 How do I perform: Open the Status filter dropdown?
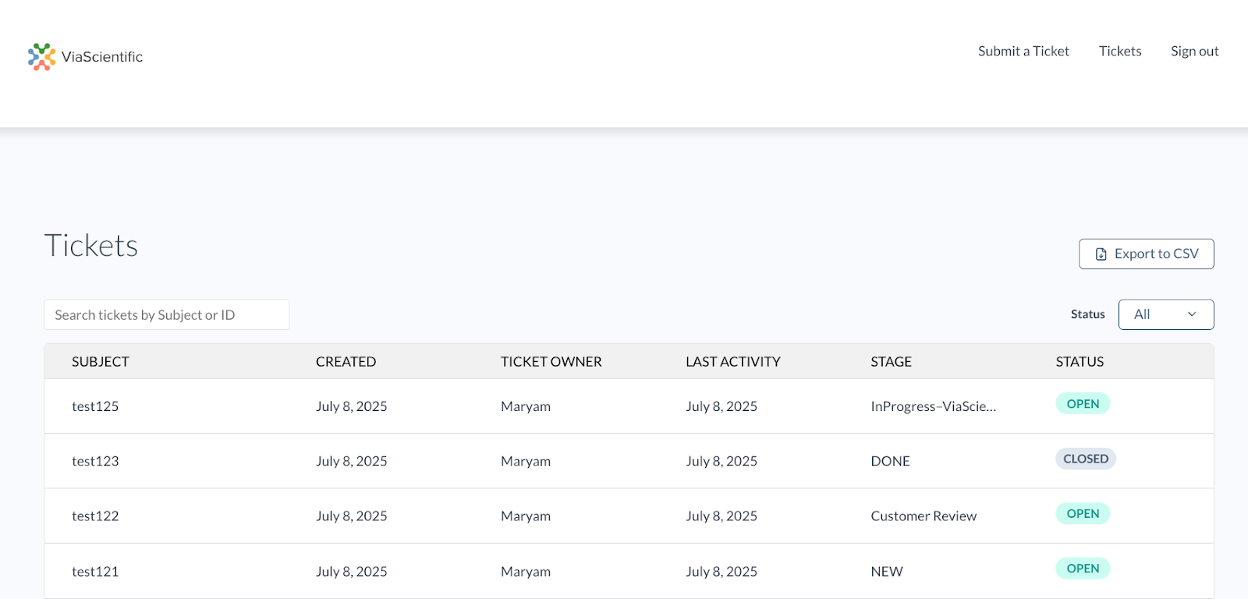click(1166, 314)
